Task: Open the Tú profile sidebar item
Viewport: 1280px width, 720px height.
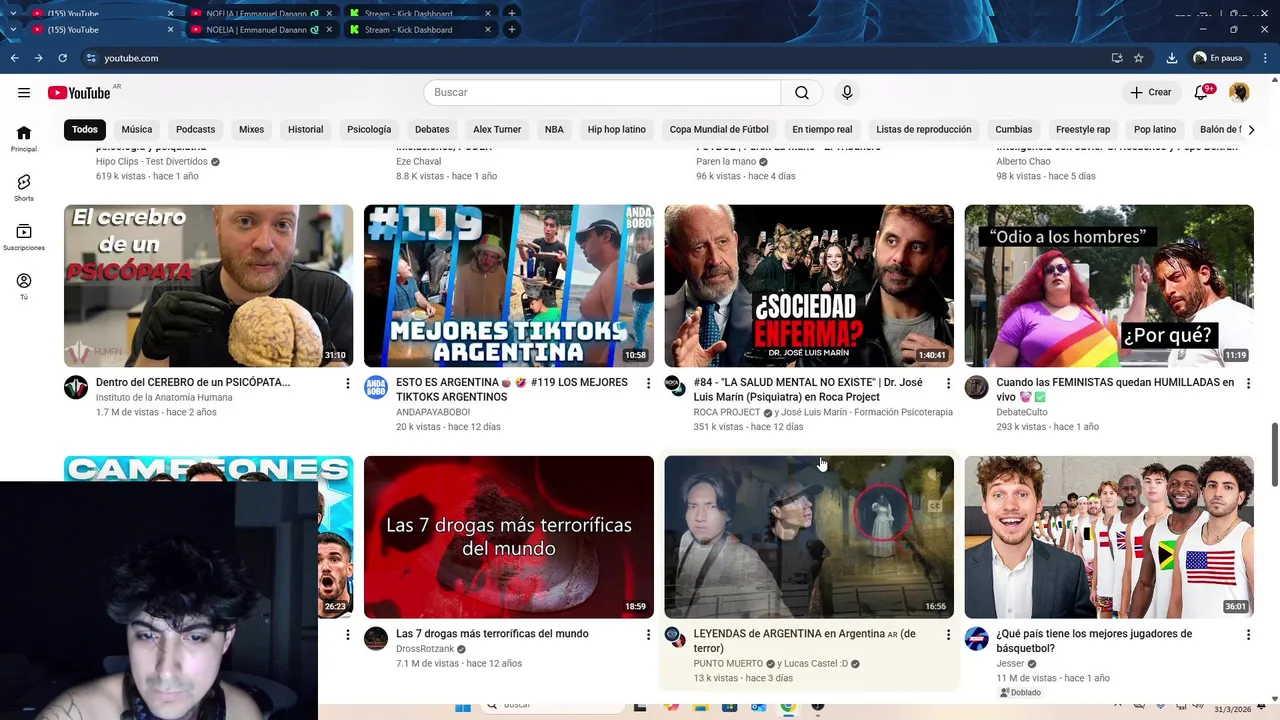Action: (24, 286)
